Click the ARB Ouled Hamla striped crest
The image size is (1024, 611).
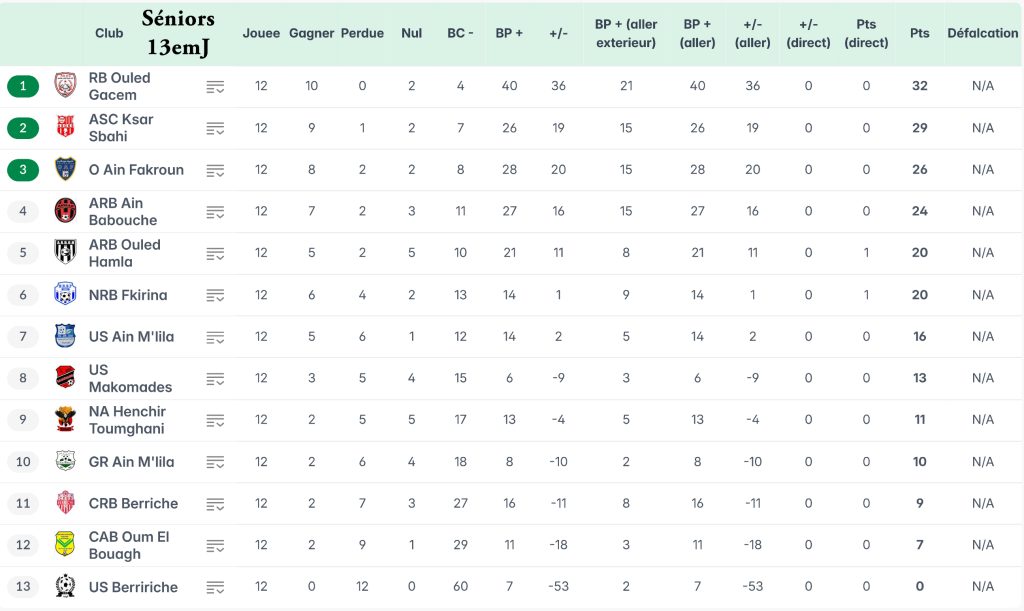(x=65, y=253)
